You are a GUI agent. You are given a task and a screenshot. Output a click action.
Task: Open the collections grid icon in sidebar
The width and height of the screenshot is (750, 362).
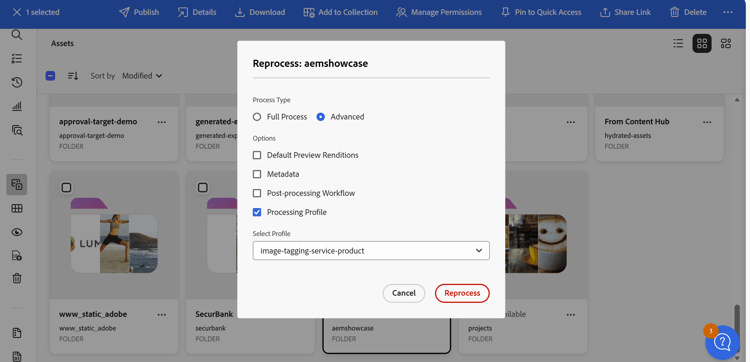tap(17, 208)
